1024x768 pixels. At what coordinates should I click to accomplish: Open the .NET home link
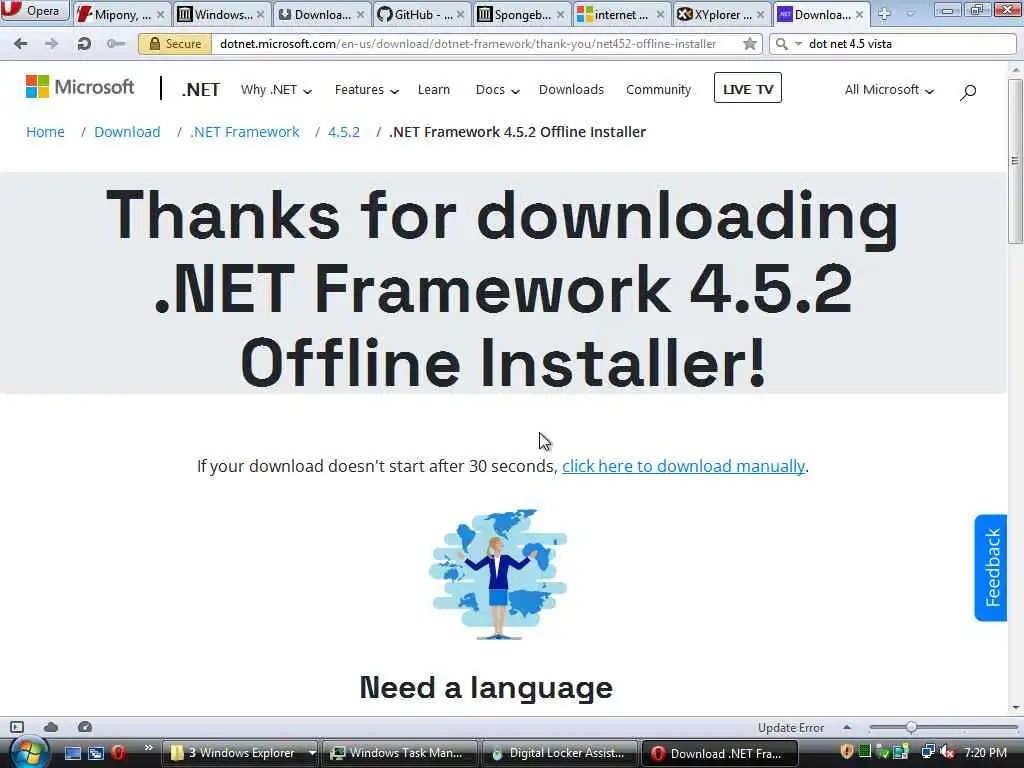coord(200,89)
